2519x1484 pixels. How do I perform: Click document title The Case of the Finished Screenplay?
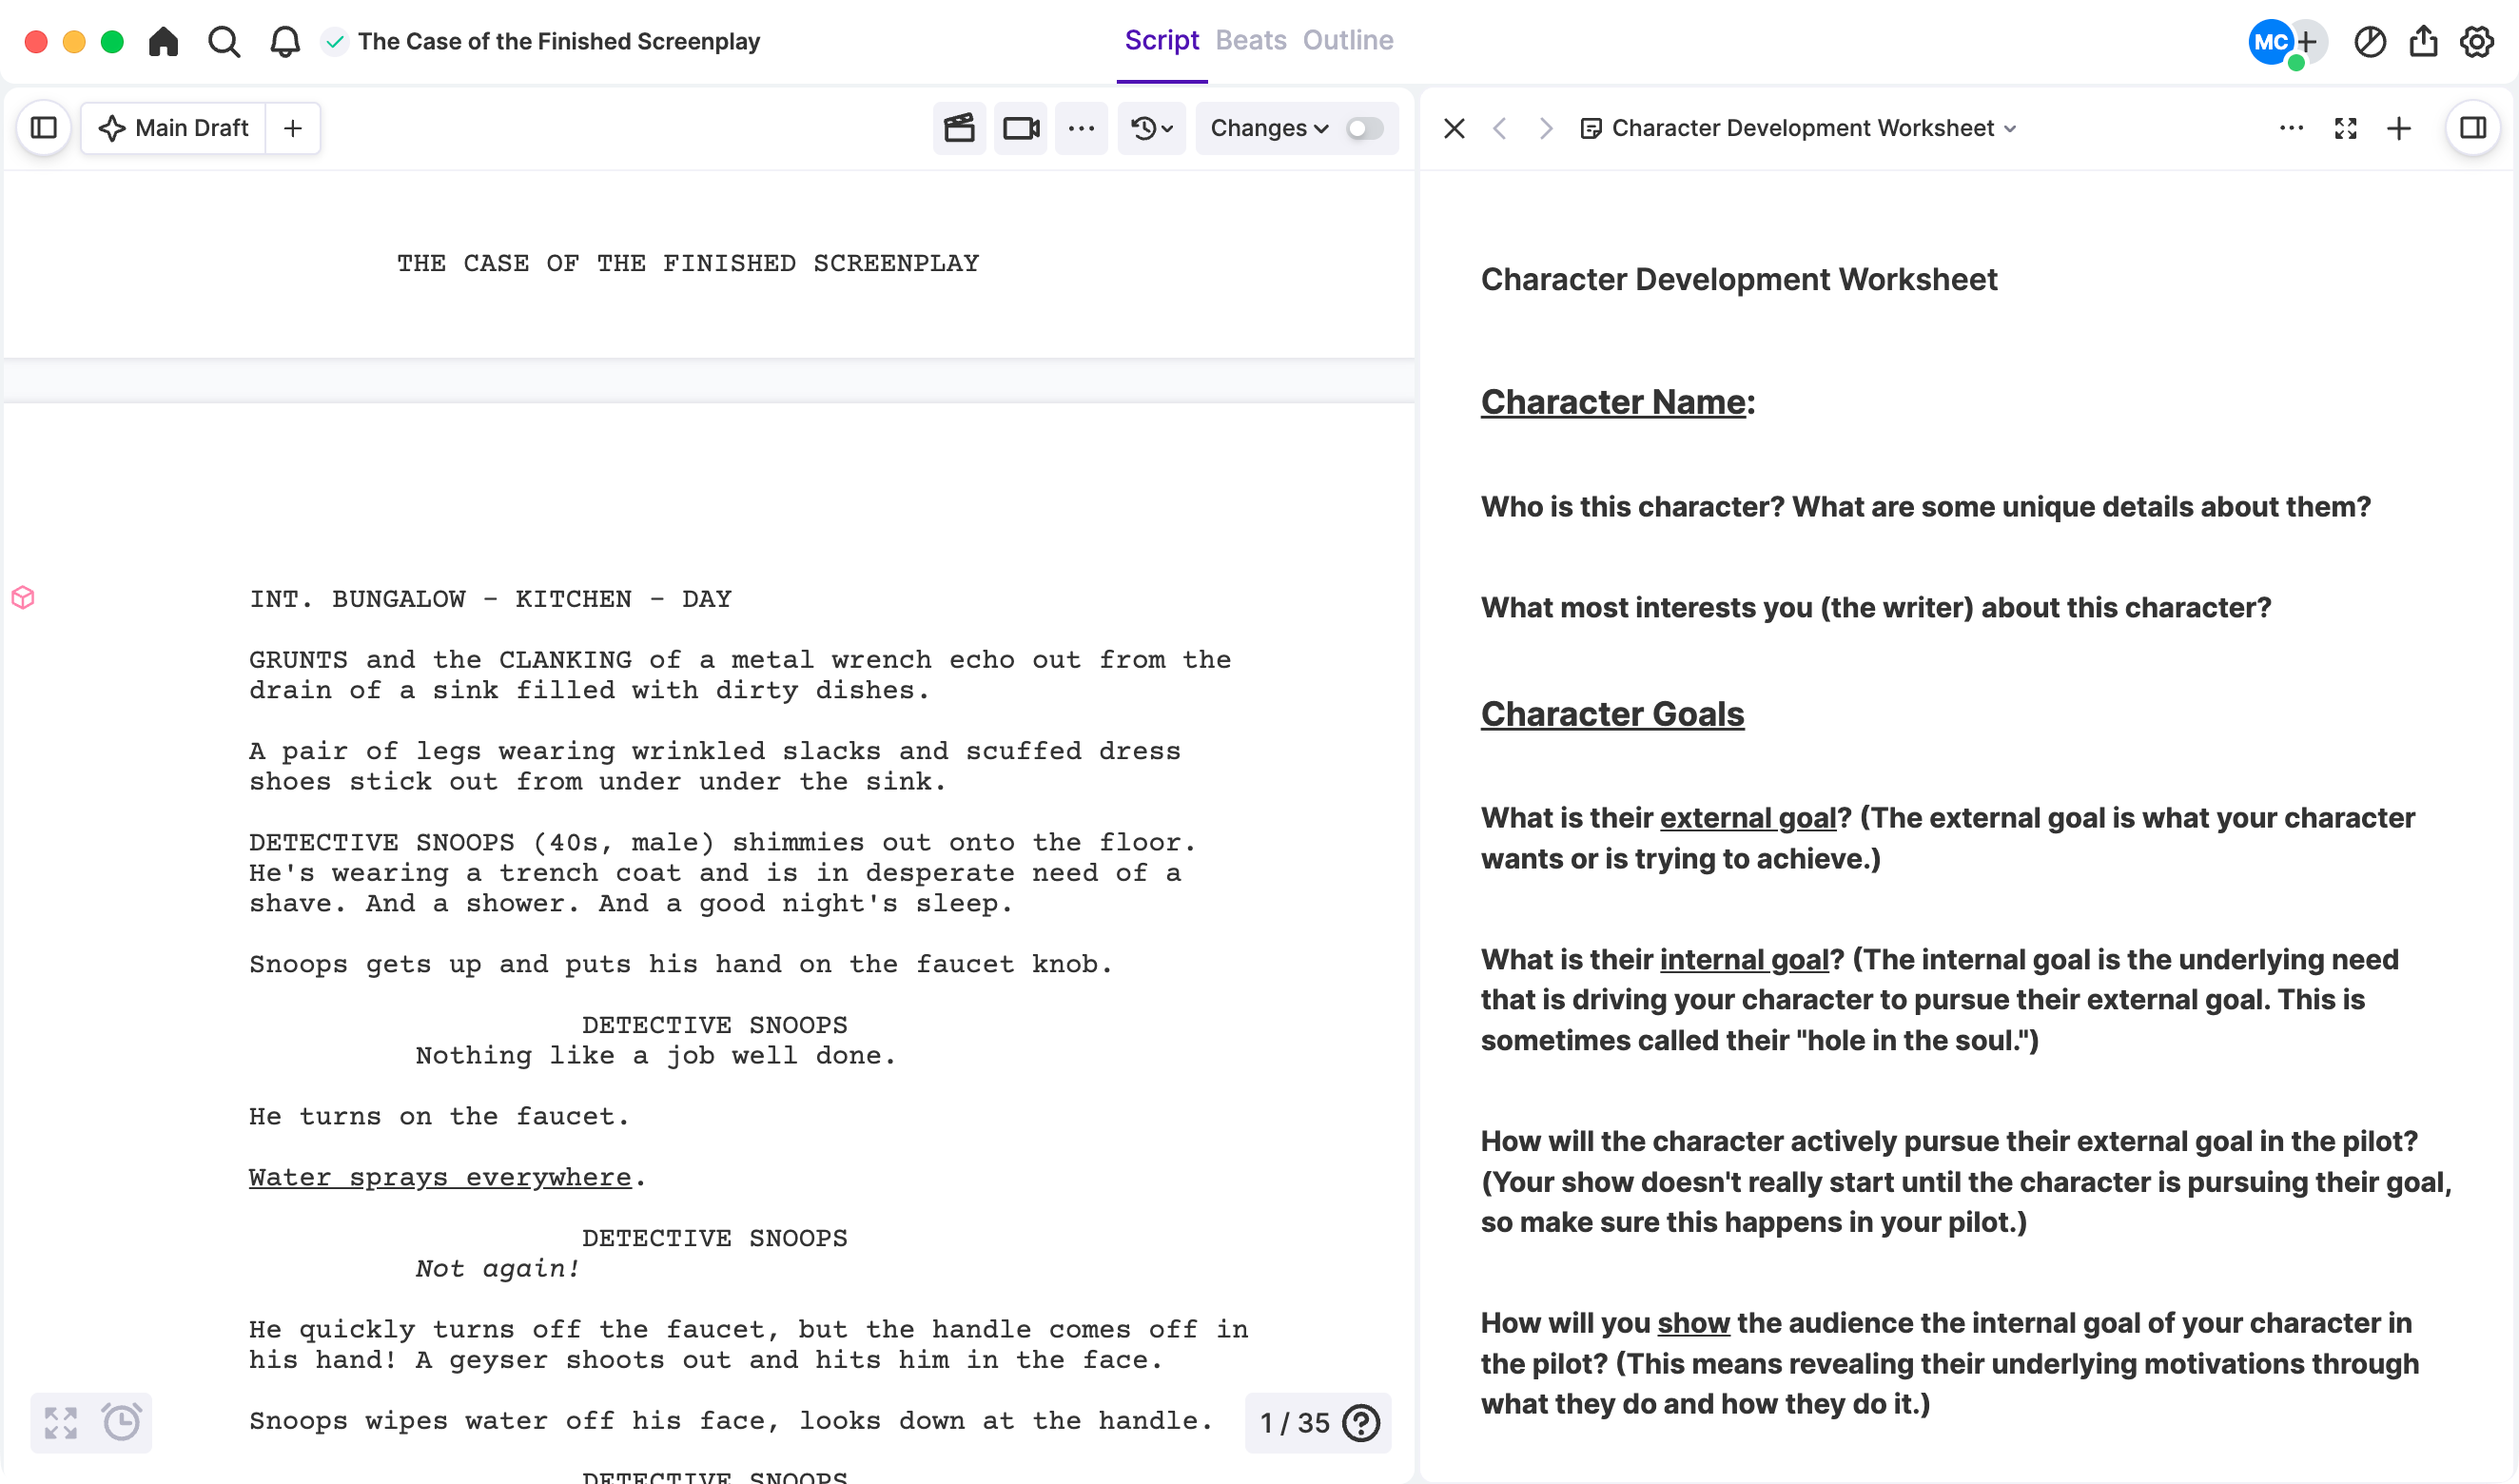pyautogui.click(x=559, y=41)
